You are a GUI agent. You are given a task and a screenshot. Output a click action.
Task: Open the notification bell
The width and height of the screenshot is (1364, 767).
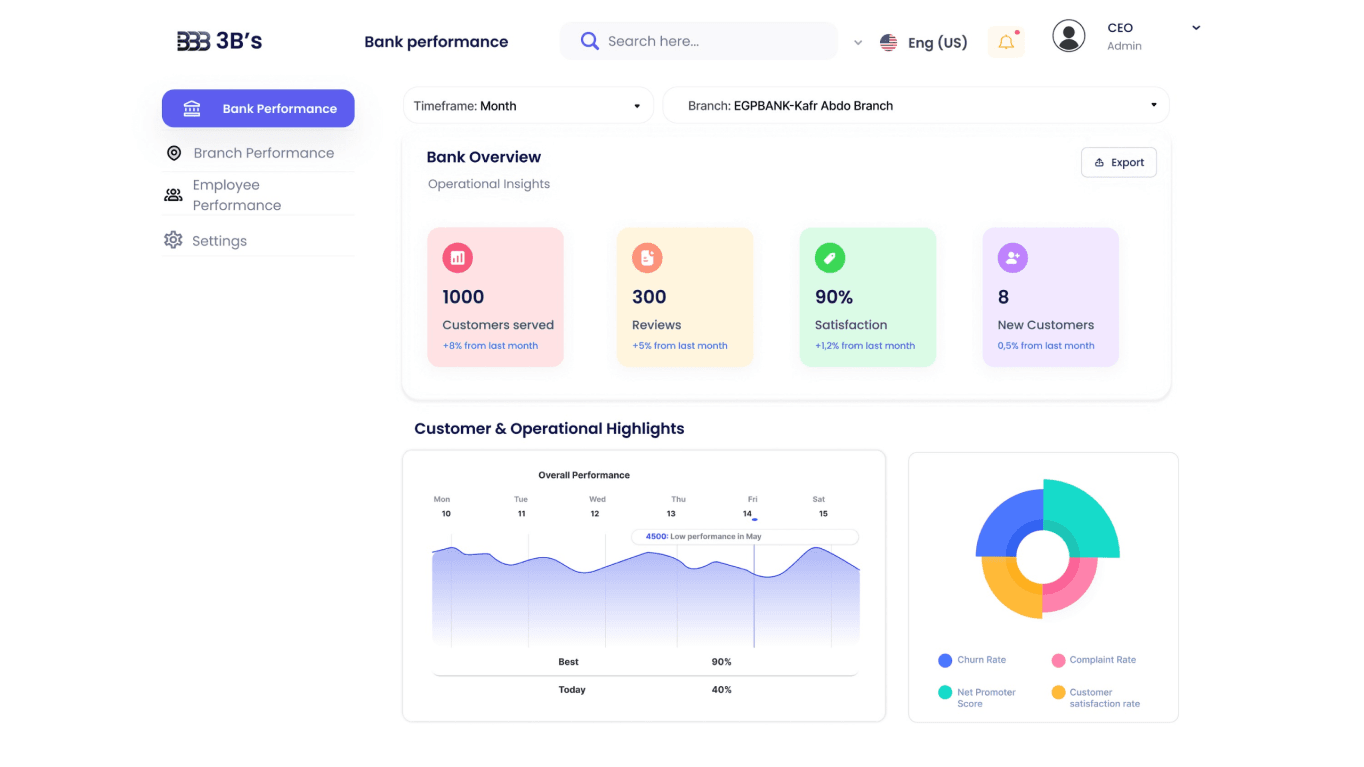(x=1006, y=41)
